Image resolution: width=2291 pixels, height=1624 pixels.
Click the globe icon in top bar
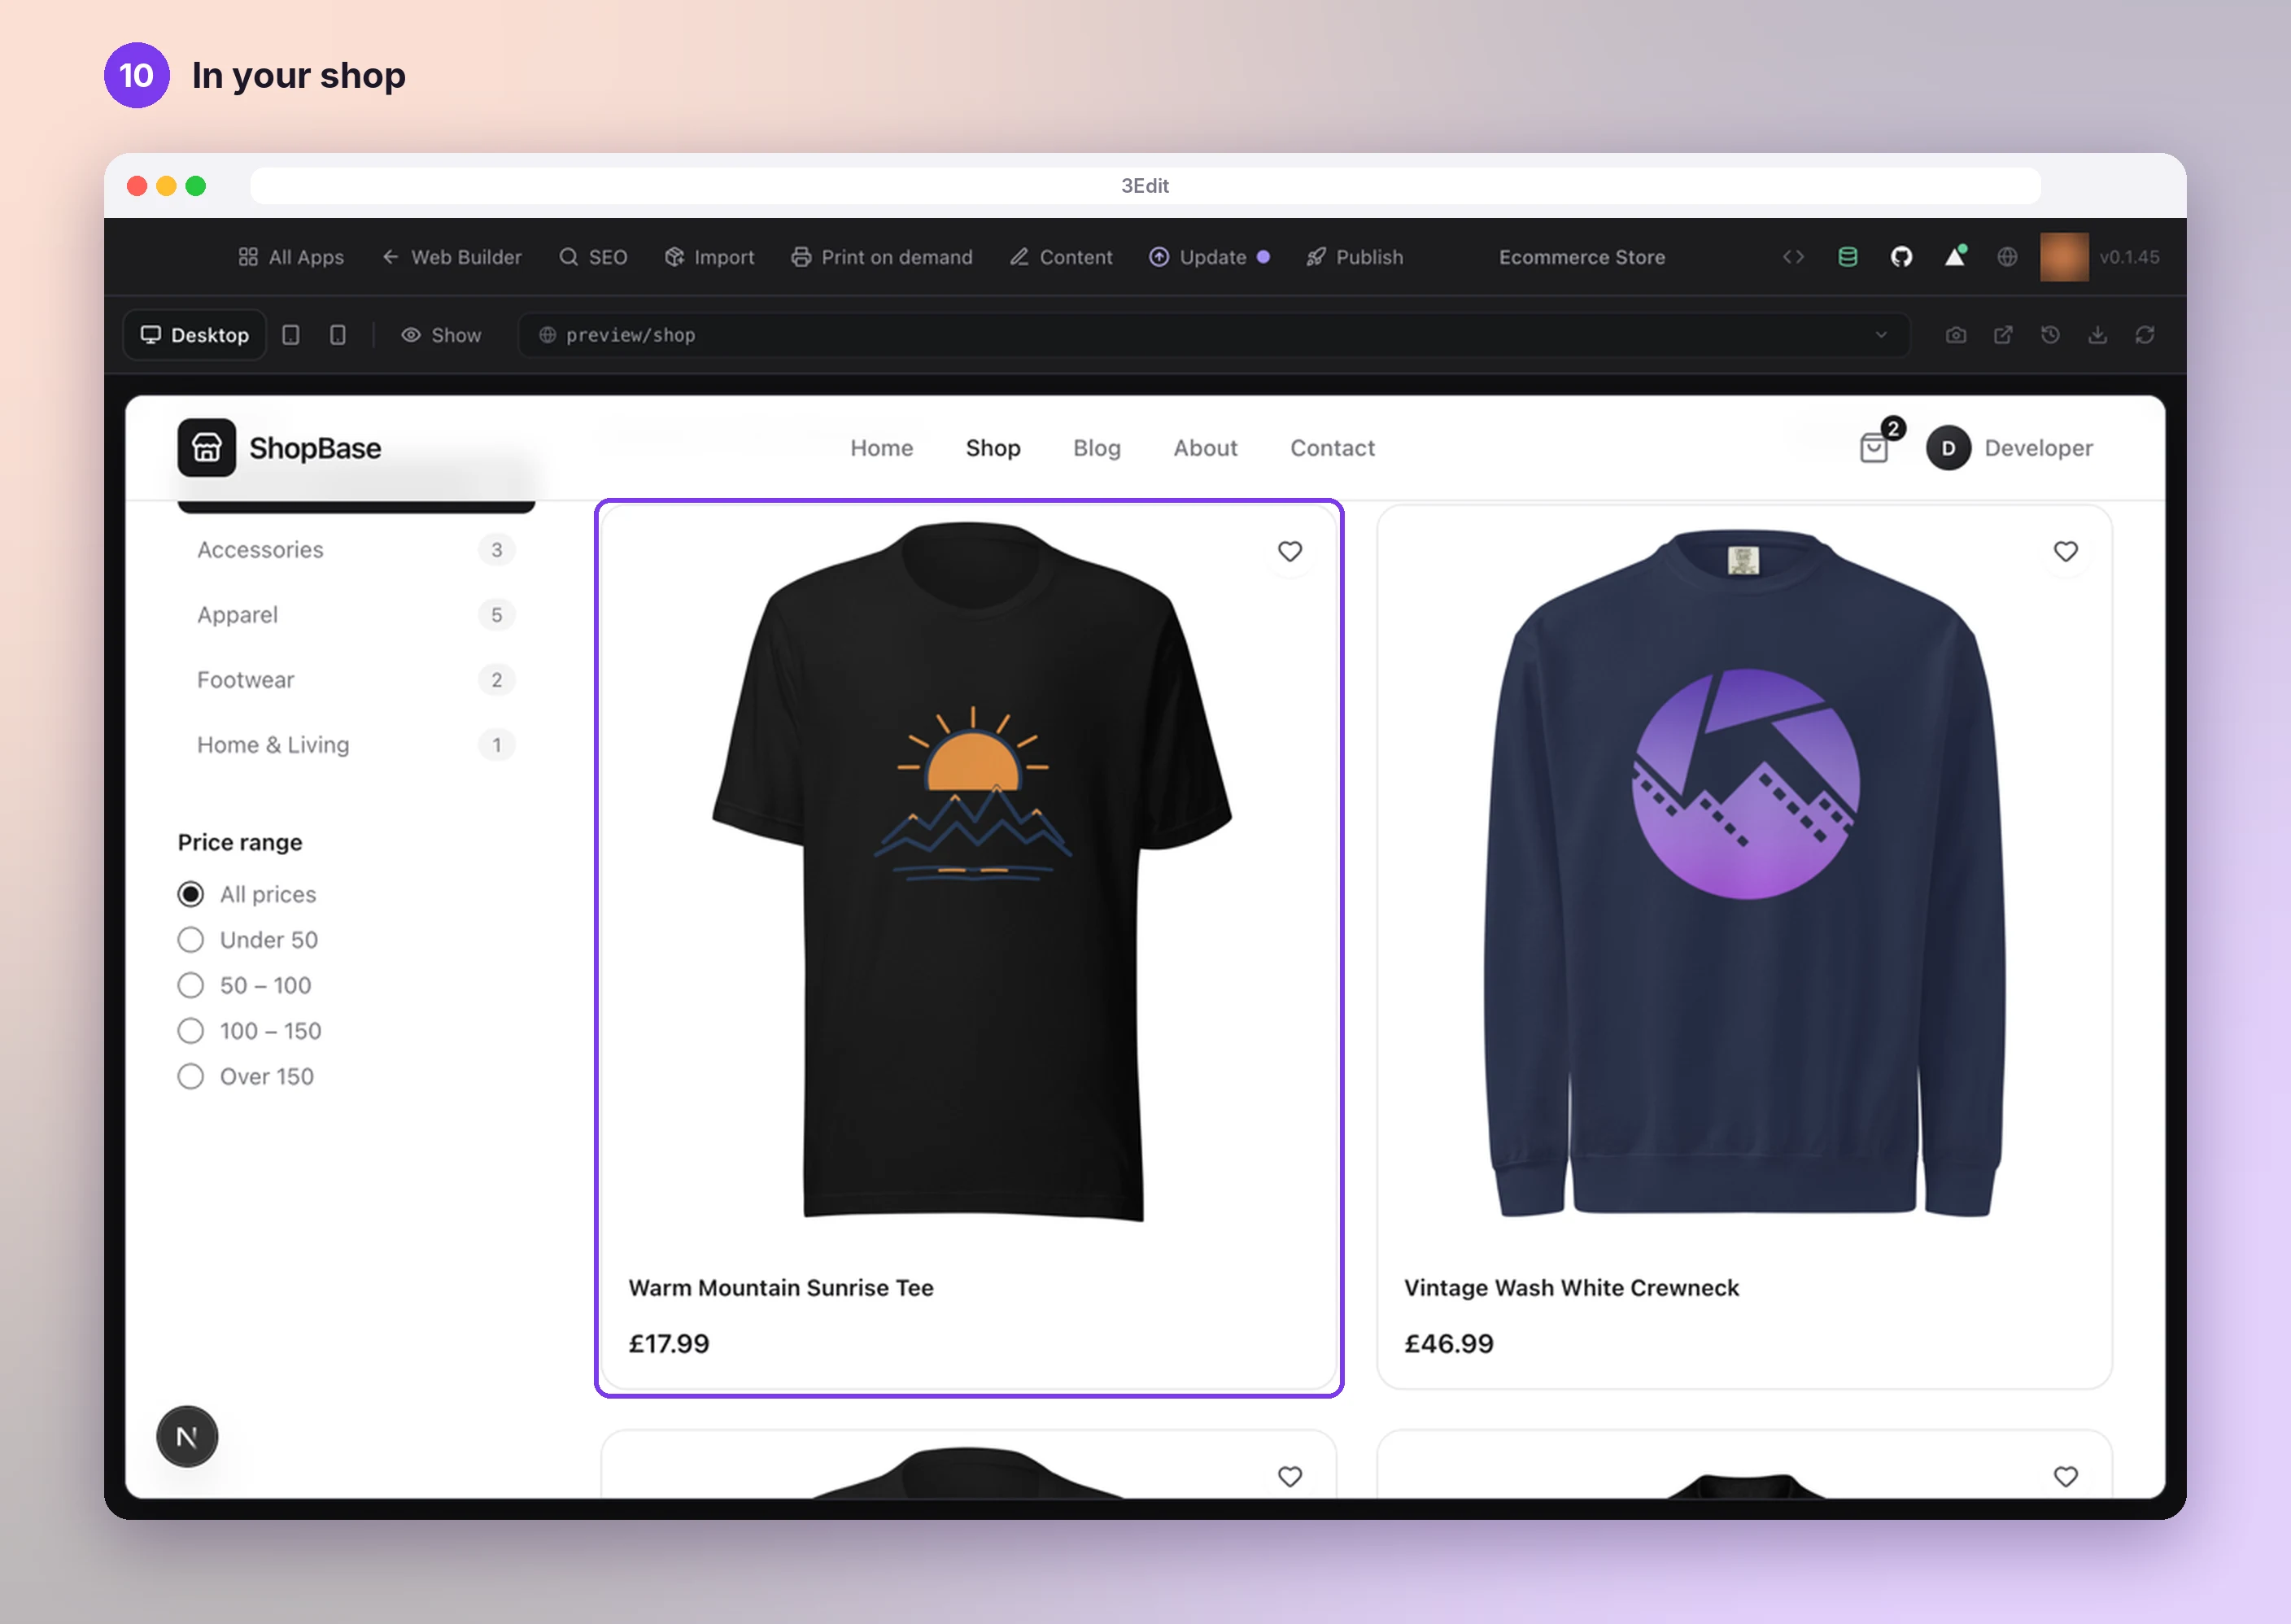click(2007, 257)
